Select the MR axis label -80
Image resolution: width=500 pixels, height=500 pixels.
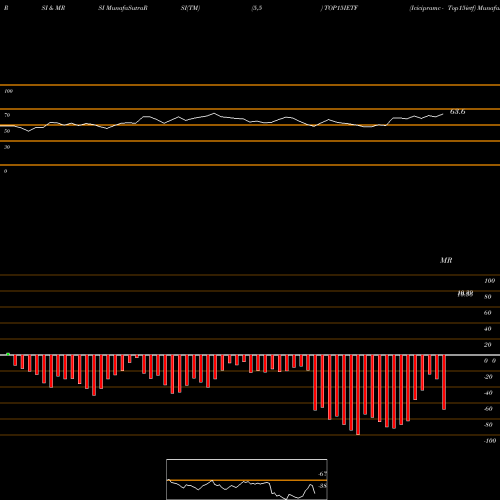488,425
